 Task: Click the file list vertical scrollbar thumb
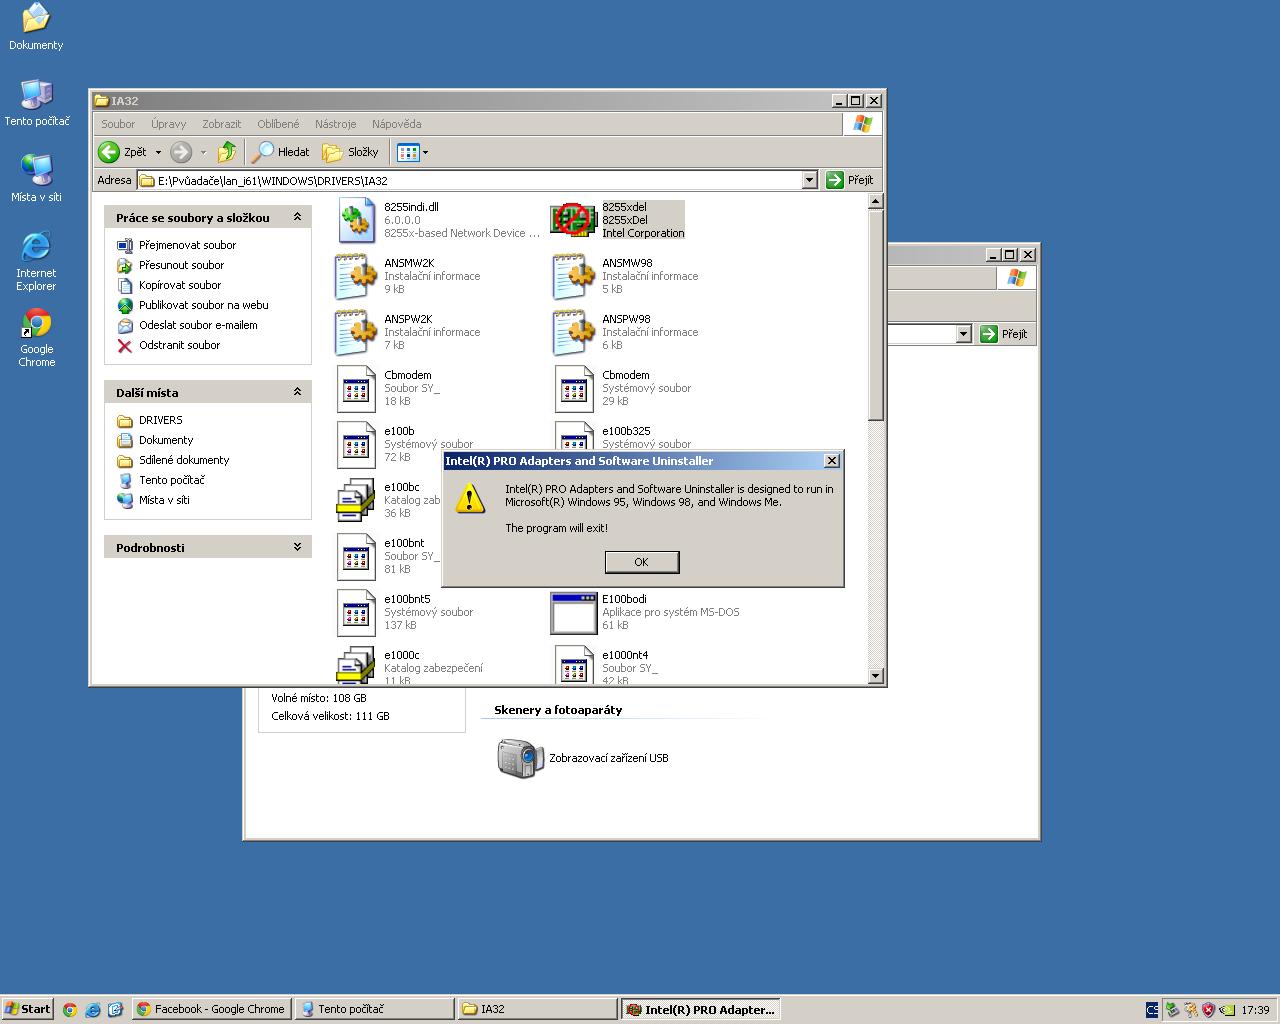(x=876, y=315)
